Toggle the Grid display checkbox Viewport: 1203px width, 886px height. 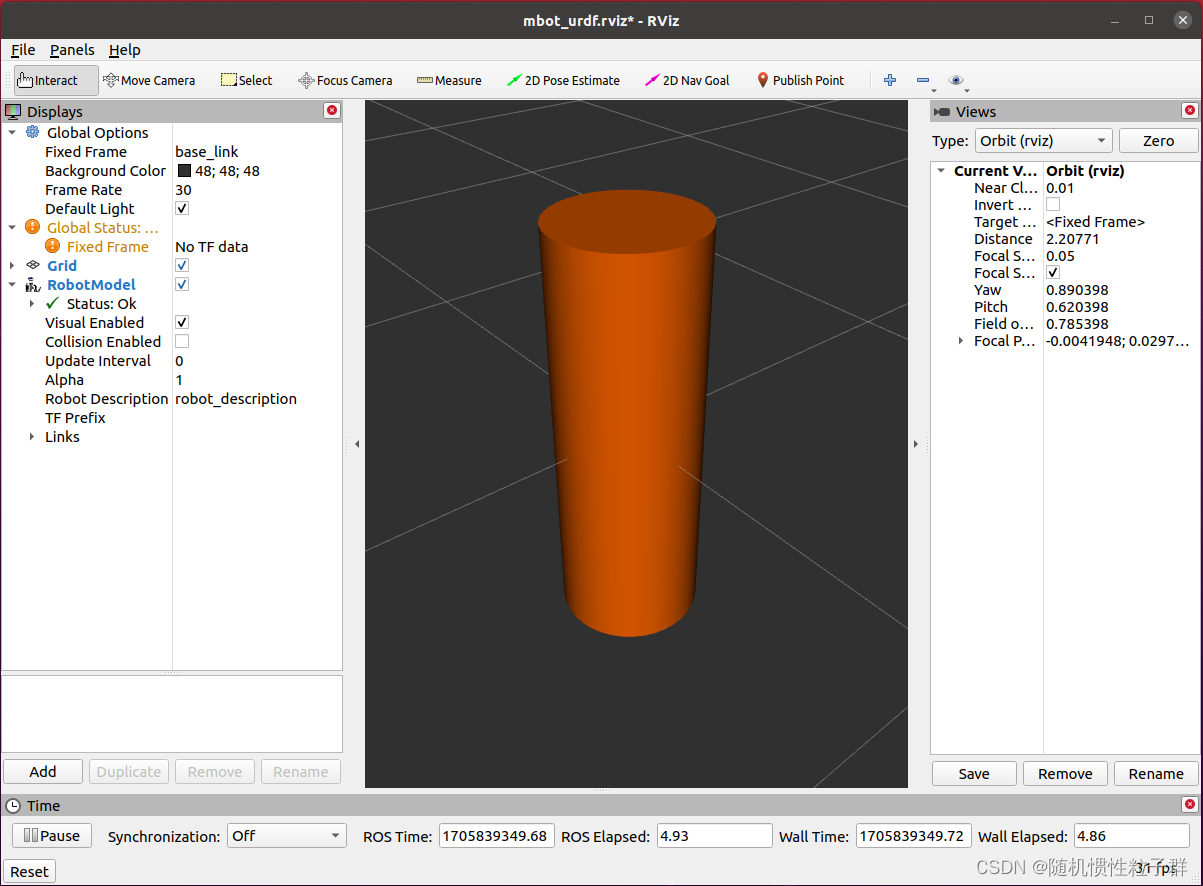click(x=182, y=265)
